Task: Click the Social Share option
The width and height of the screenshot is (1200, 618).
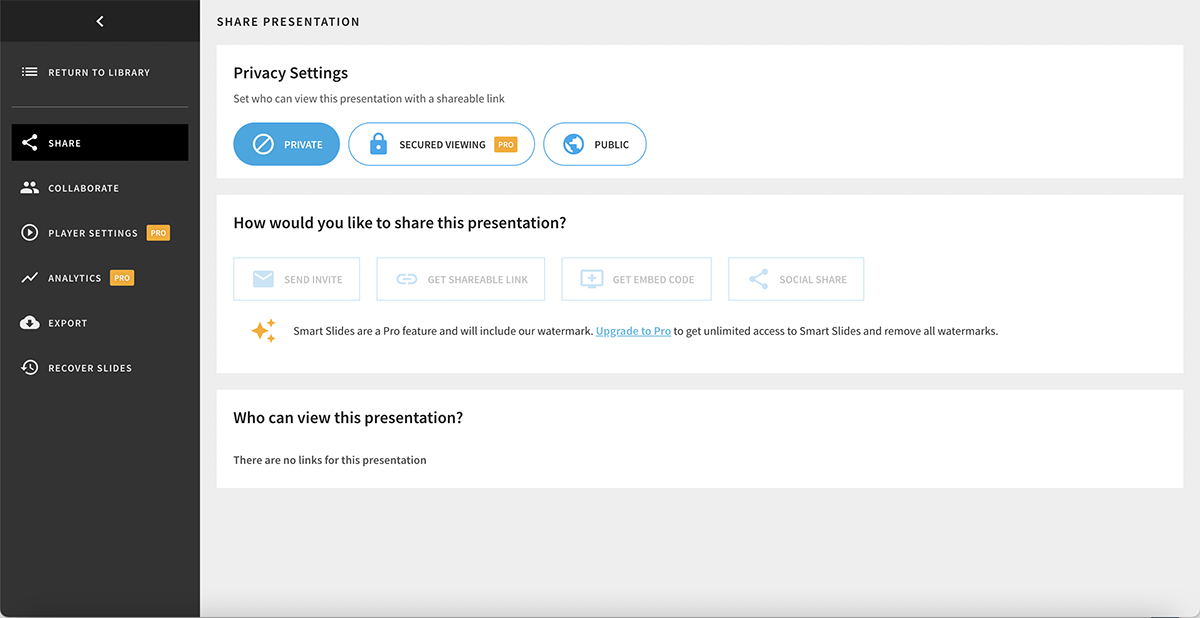Action: coord(795,279)
